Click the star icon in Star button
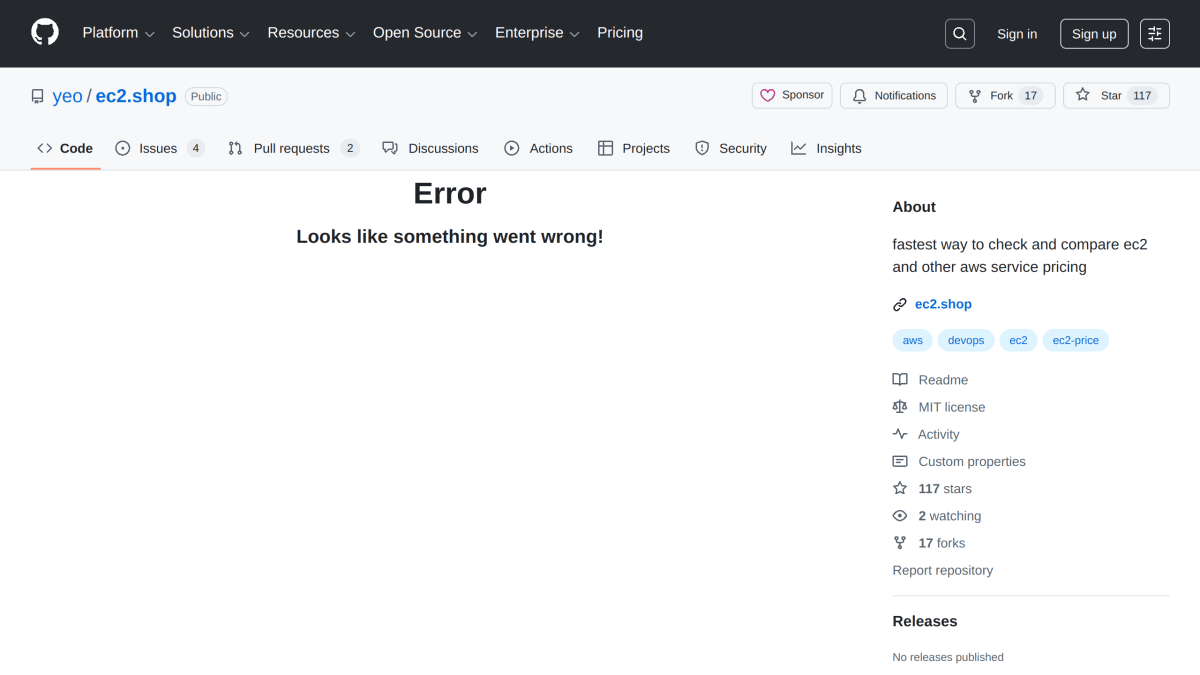The height and width of the screenshot is (675, 1200). pos(1083,96)
